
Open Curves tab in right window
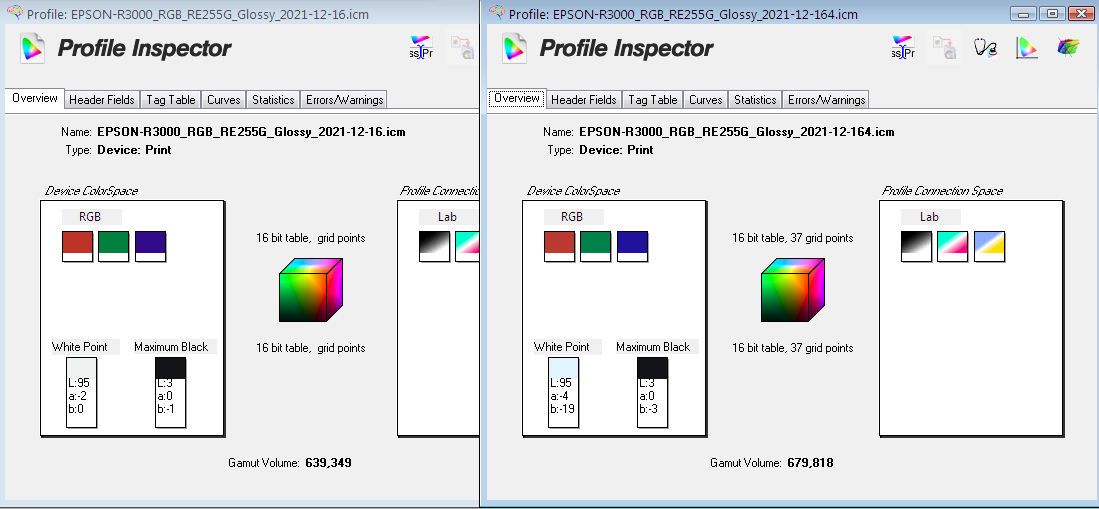tap(706, 100)
